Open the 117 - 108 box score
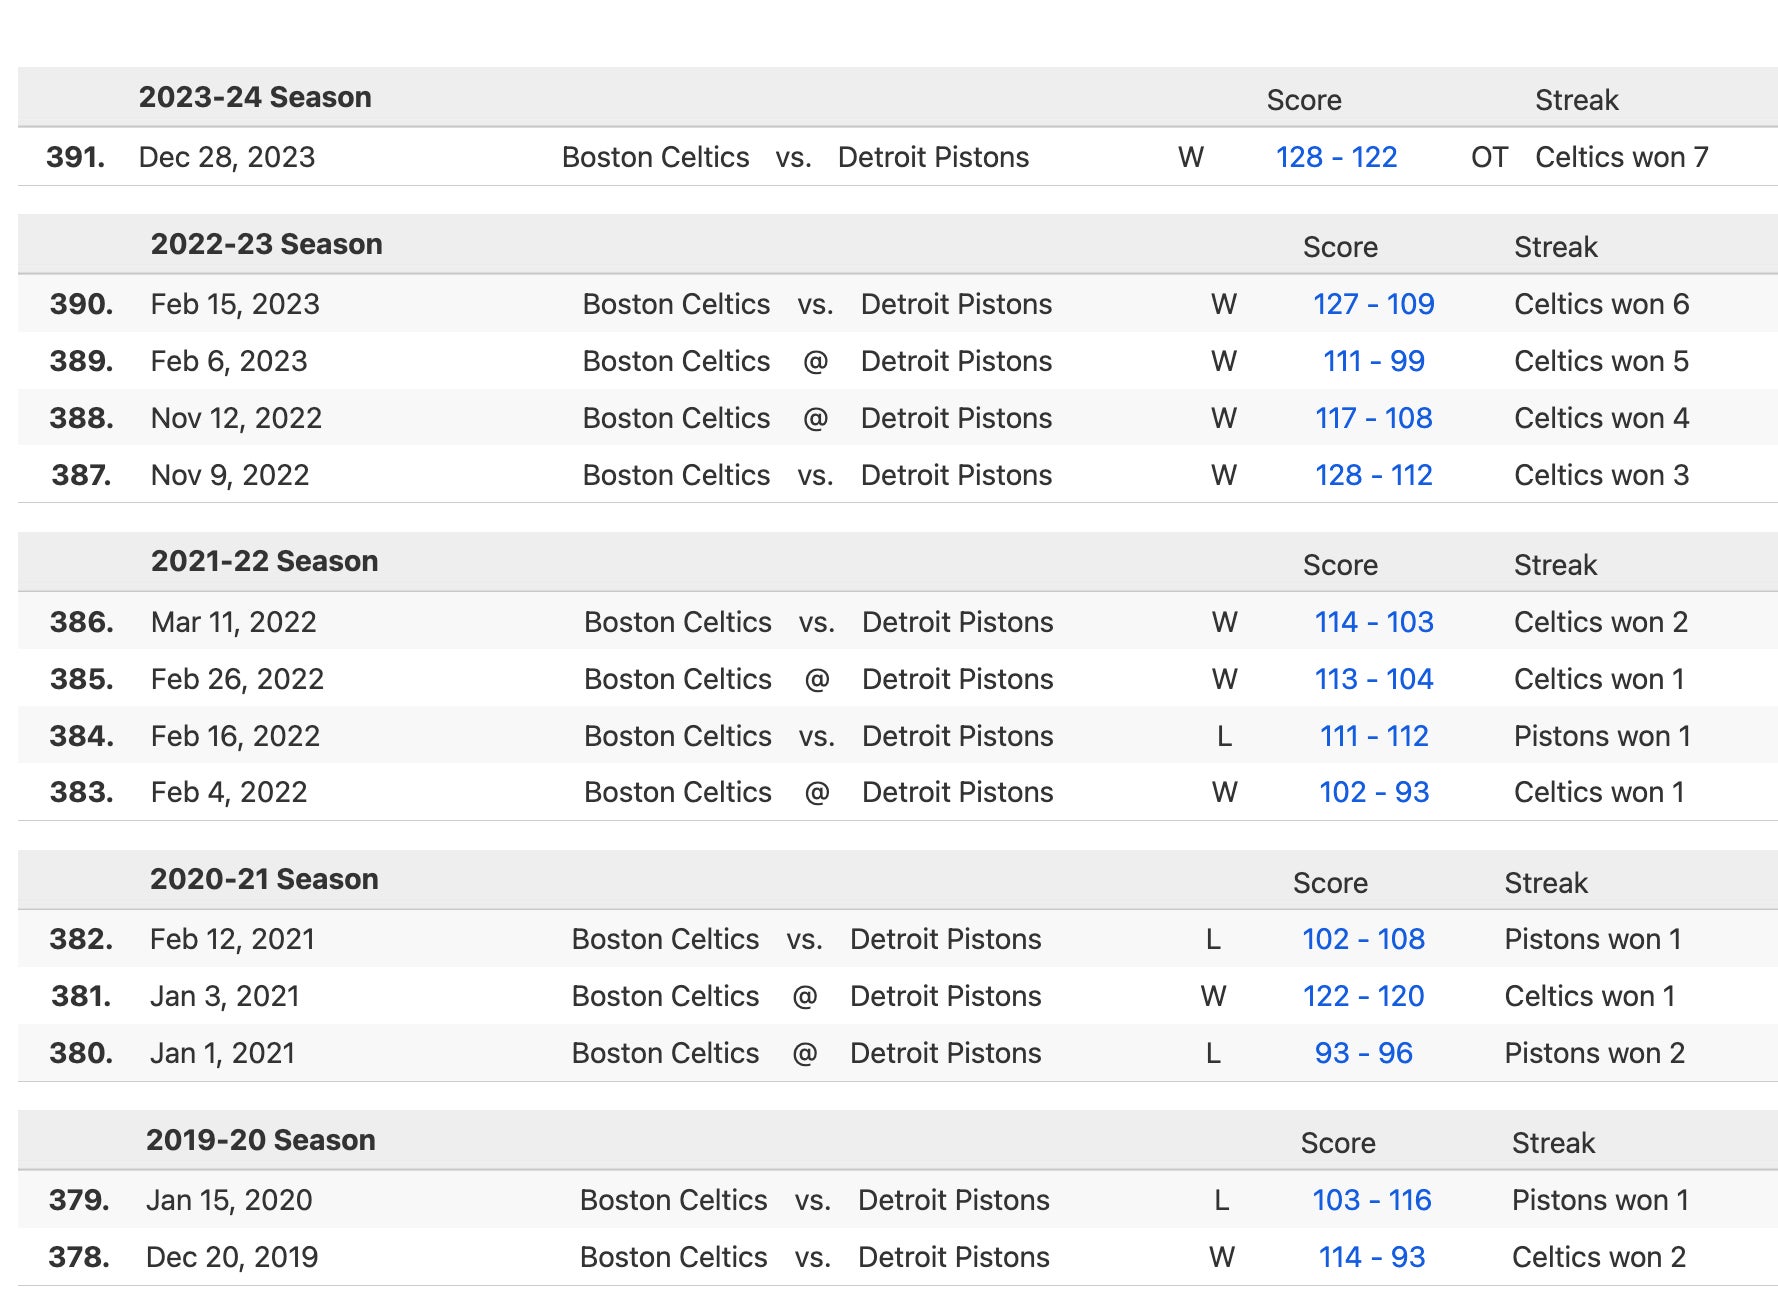Screen dimensions: 1778x1300 (1373, 418)
